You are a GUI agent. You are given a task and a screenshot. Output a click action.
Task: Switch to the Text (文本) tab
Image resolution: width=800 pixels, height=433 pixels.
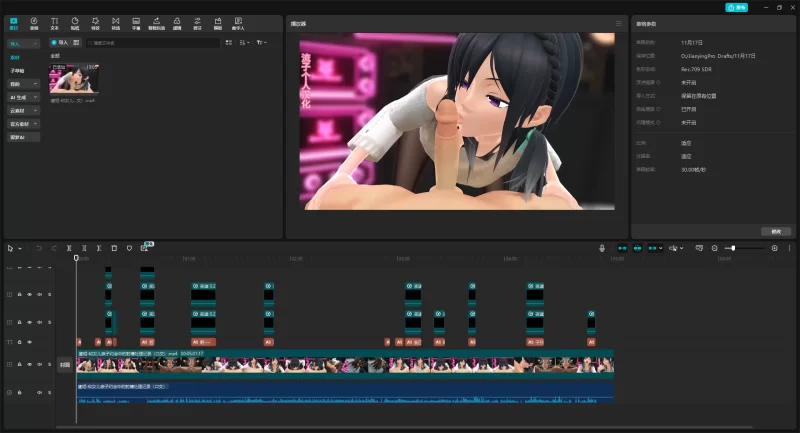(x=54, y=22)
